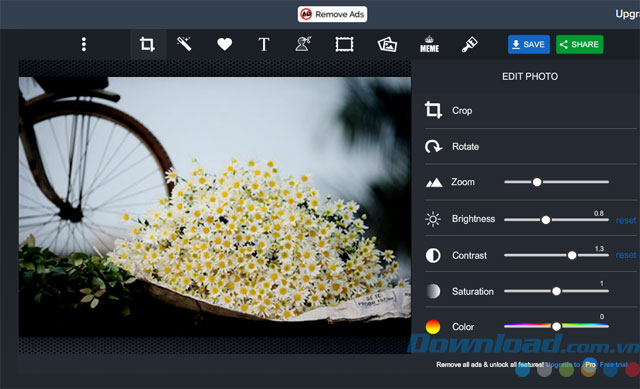
Task: Open the frames rectangle tool
Action: coord(344,44)
